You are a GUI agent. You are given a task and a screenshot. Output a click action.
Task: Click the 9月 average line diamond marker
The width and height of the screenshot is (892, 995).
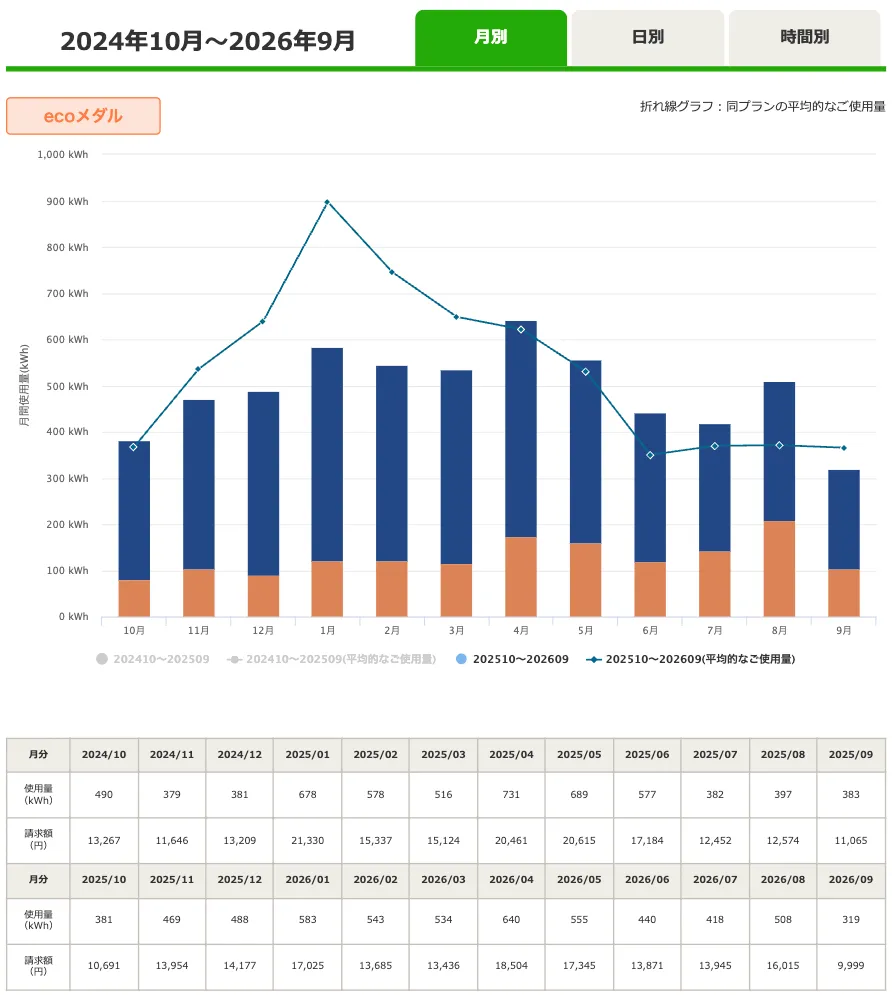point(844,448)
